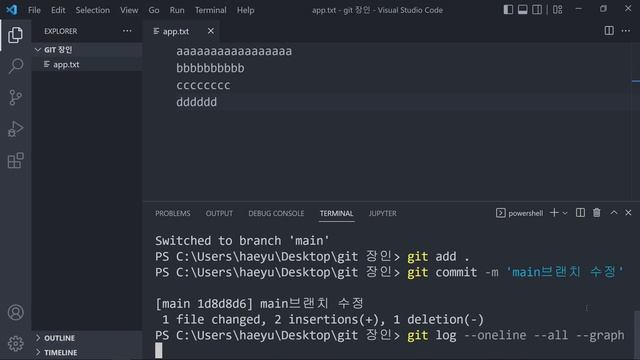Image resolution: width=640 pixels, height=360 pixels.
Task: Minimize the VS Code window
Action: click(578, 9)
